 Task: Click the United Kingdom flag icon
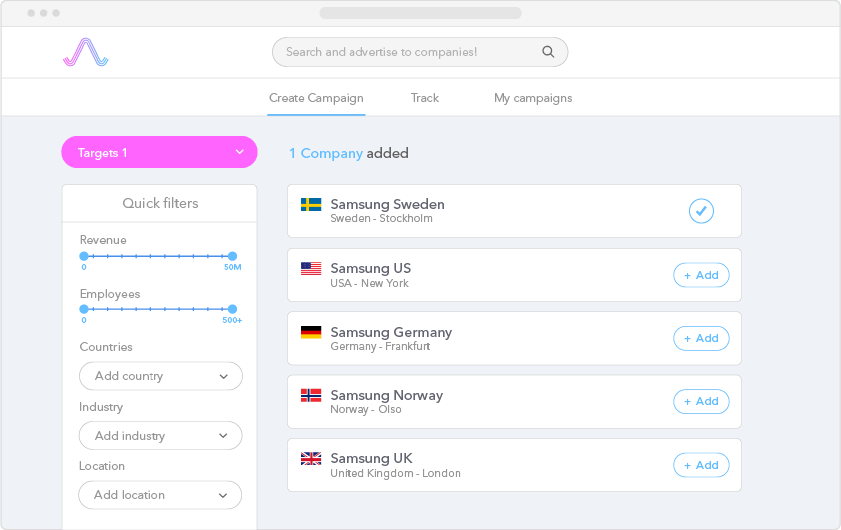(311, 459)
